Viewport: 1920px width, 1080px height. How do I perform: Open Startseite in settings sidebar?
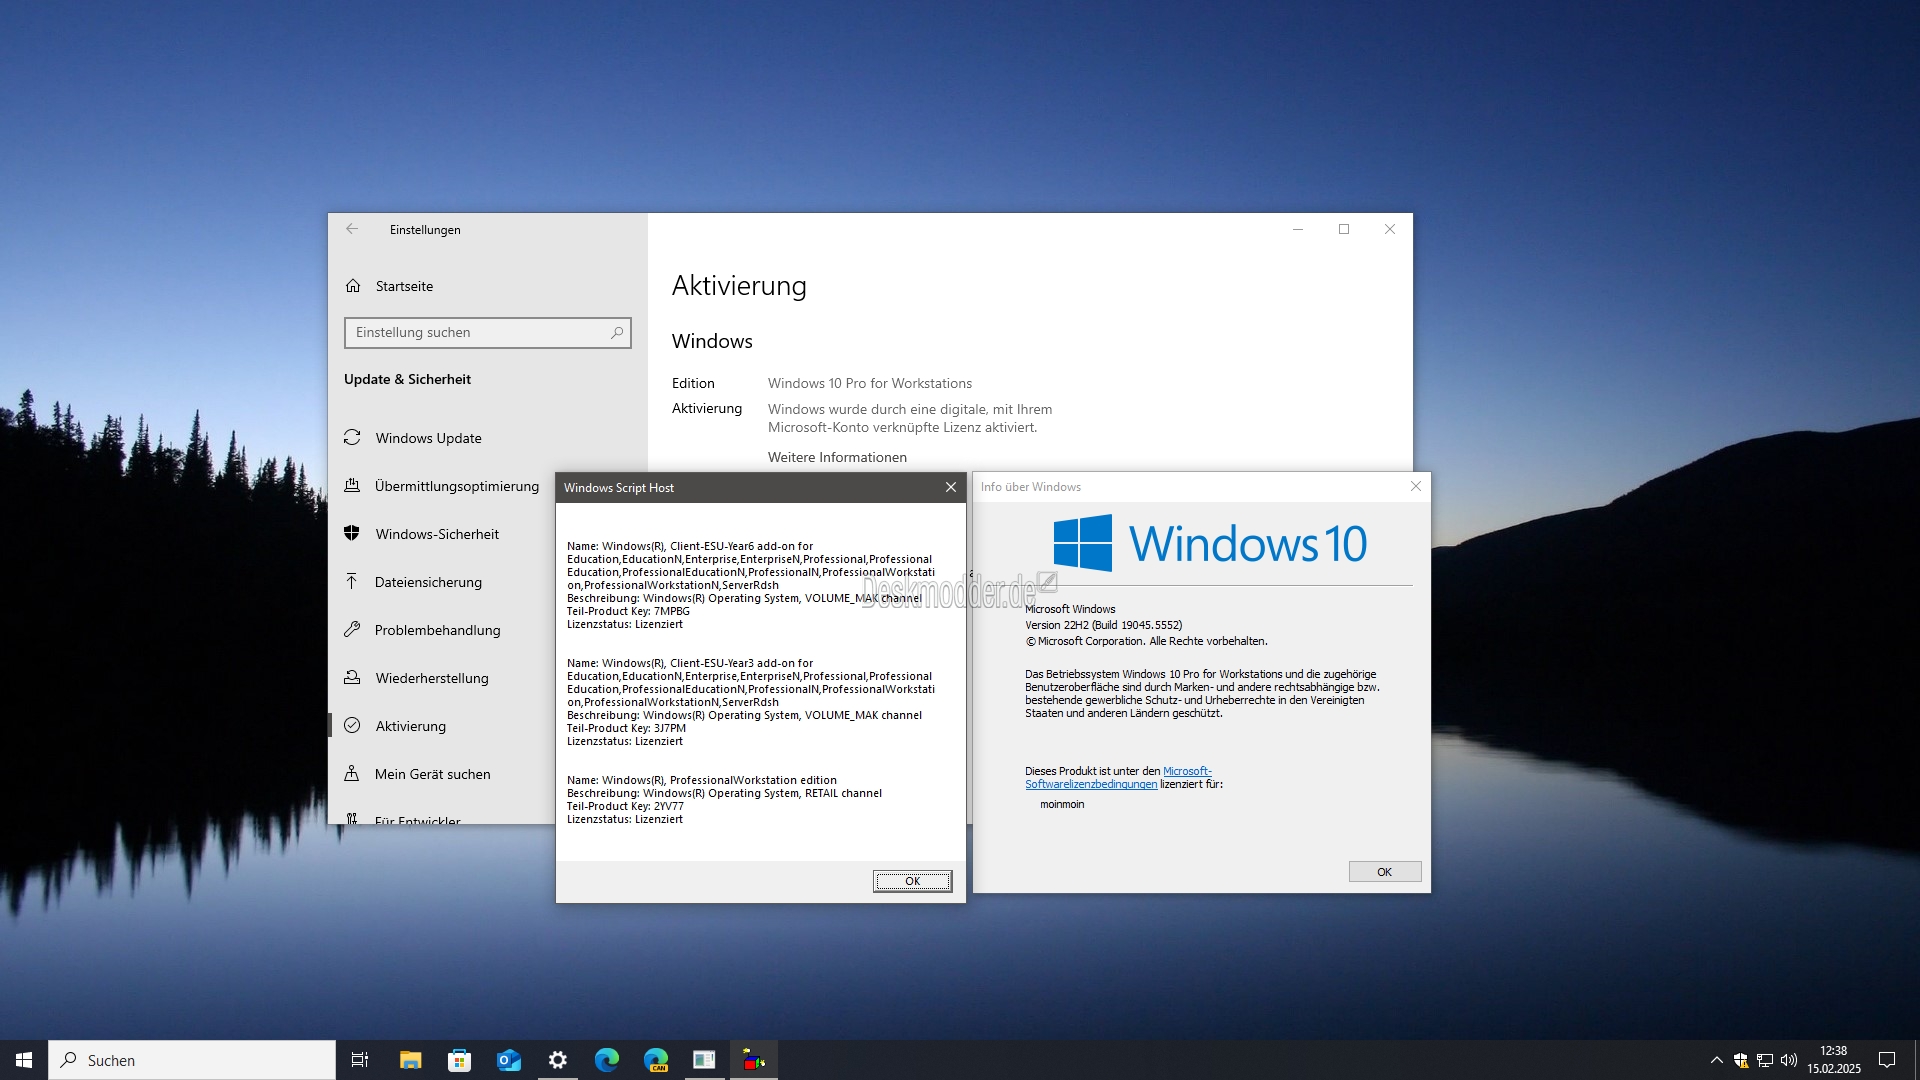tap(404, 286)
